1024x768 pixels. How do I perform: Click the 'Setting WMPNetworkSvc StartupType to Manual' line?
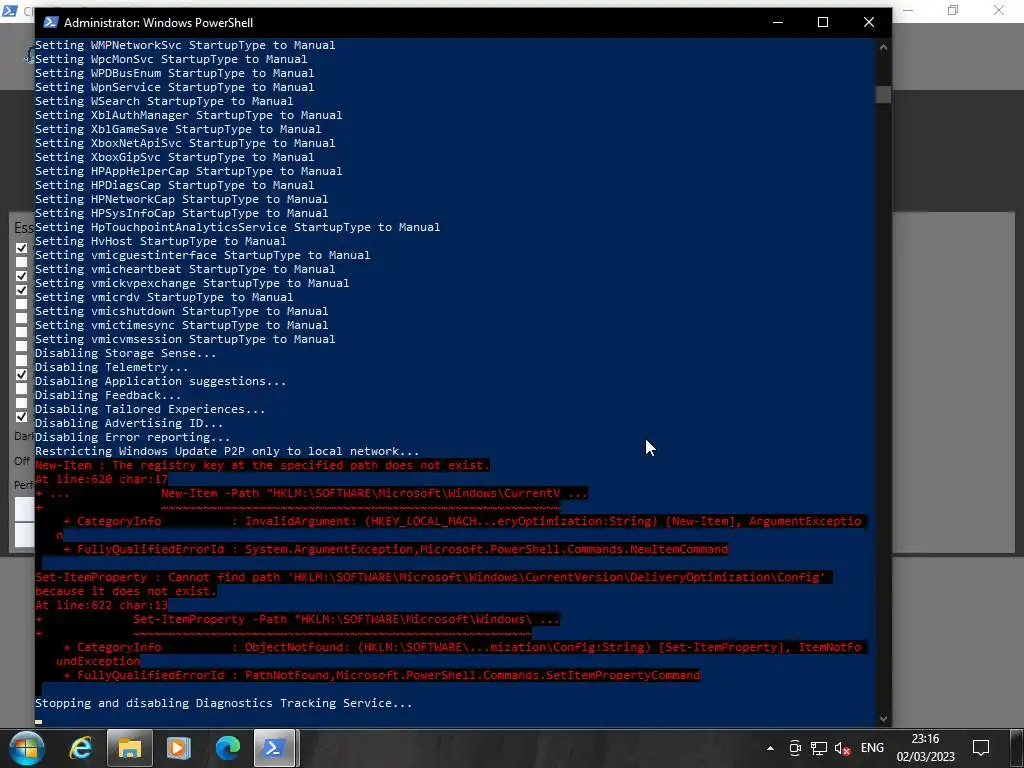click(x=185, y=45)
